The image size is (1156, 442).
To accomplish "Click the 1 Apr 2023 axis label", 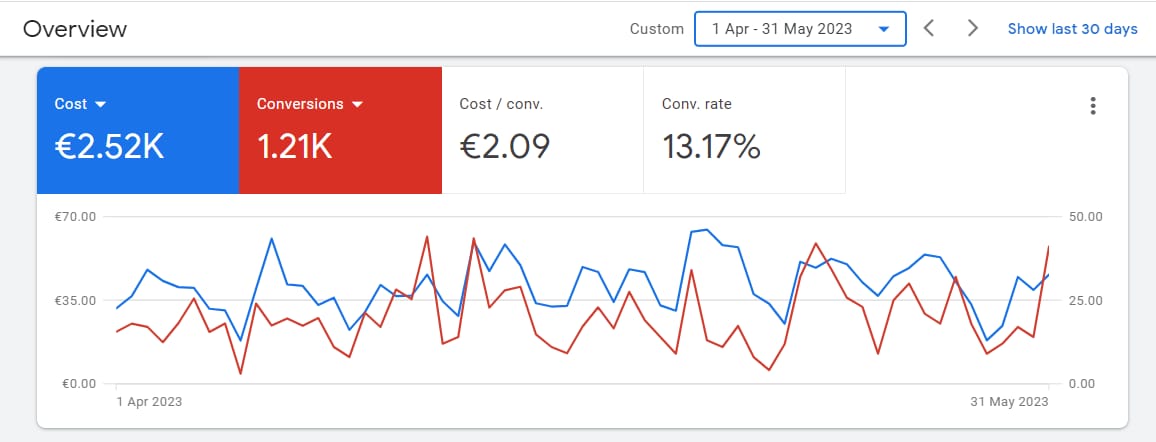I will 149,401.
